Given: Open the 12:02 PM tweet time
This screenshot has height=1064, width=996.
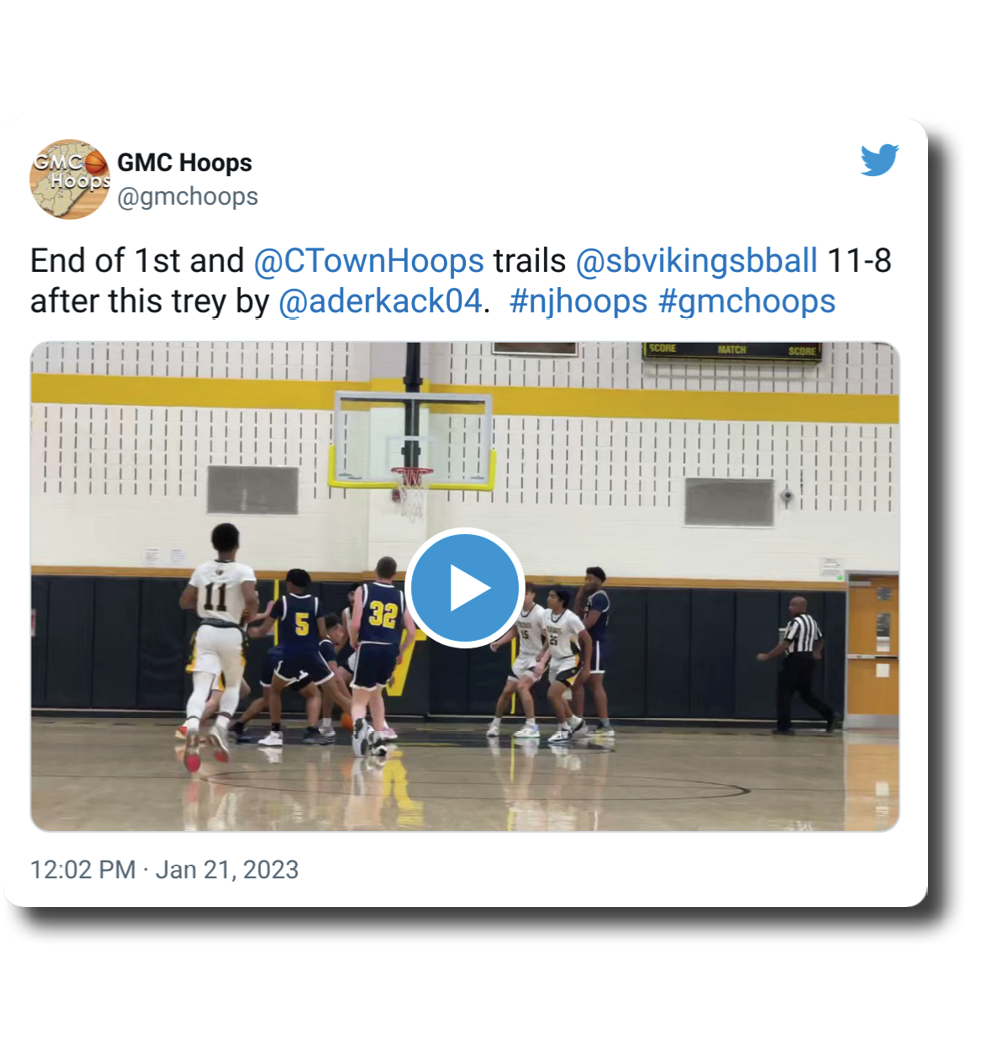Looking at the screenshot, I should [x=83, y=869].
